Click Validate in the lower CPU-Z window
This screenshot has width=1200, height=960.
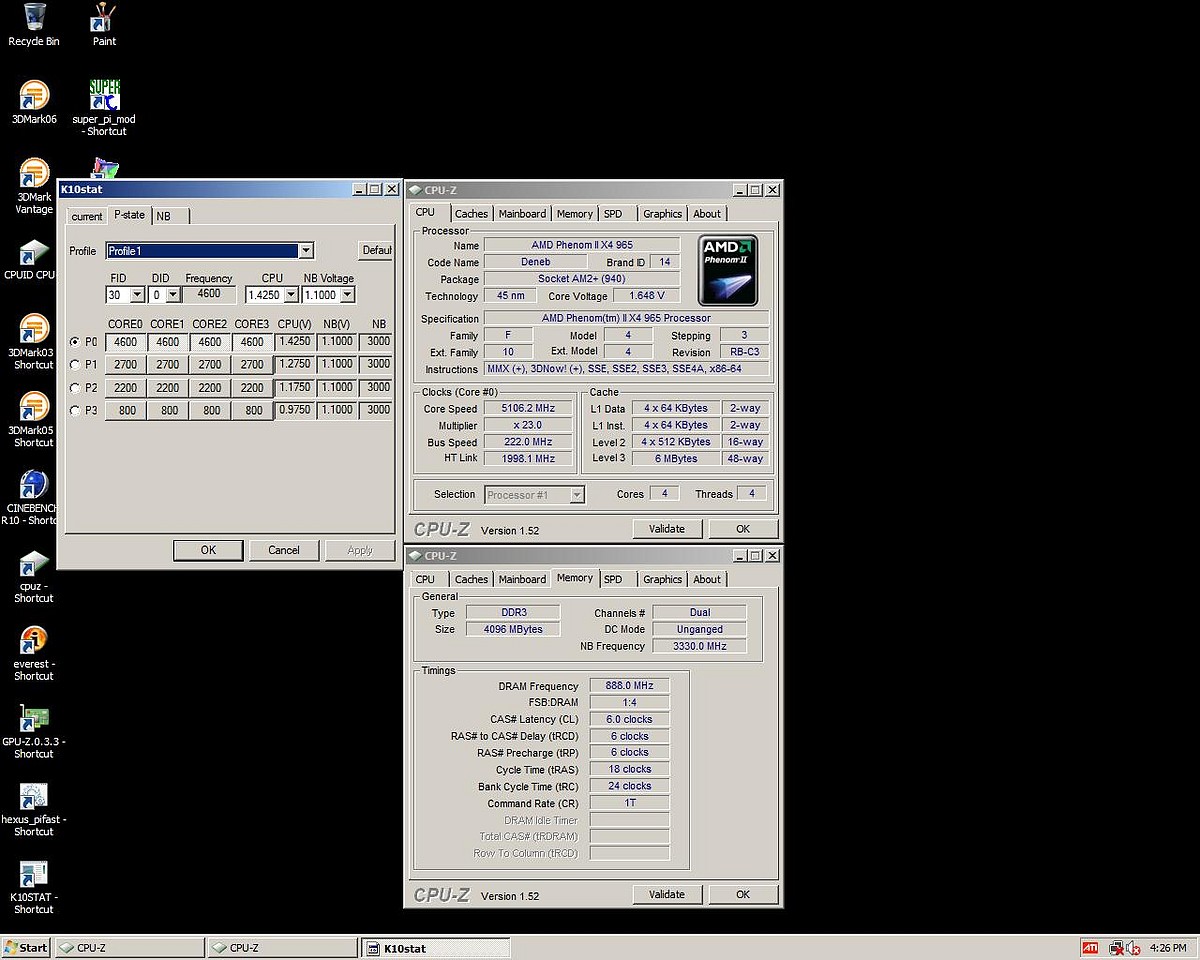(667, 895)
